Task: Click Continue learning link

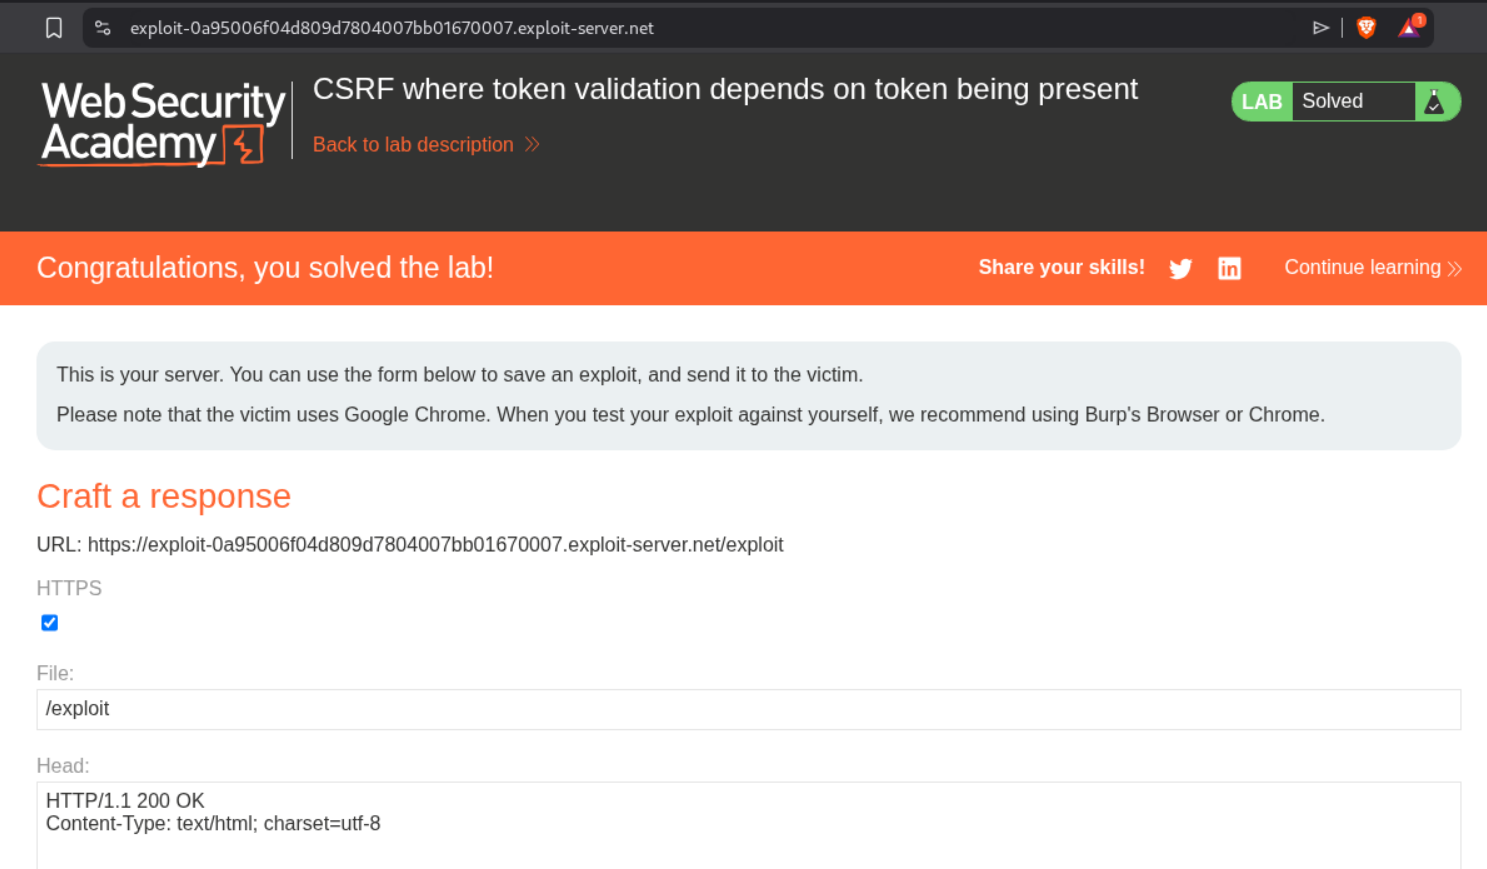Action: click(1362, 268)
